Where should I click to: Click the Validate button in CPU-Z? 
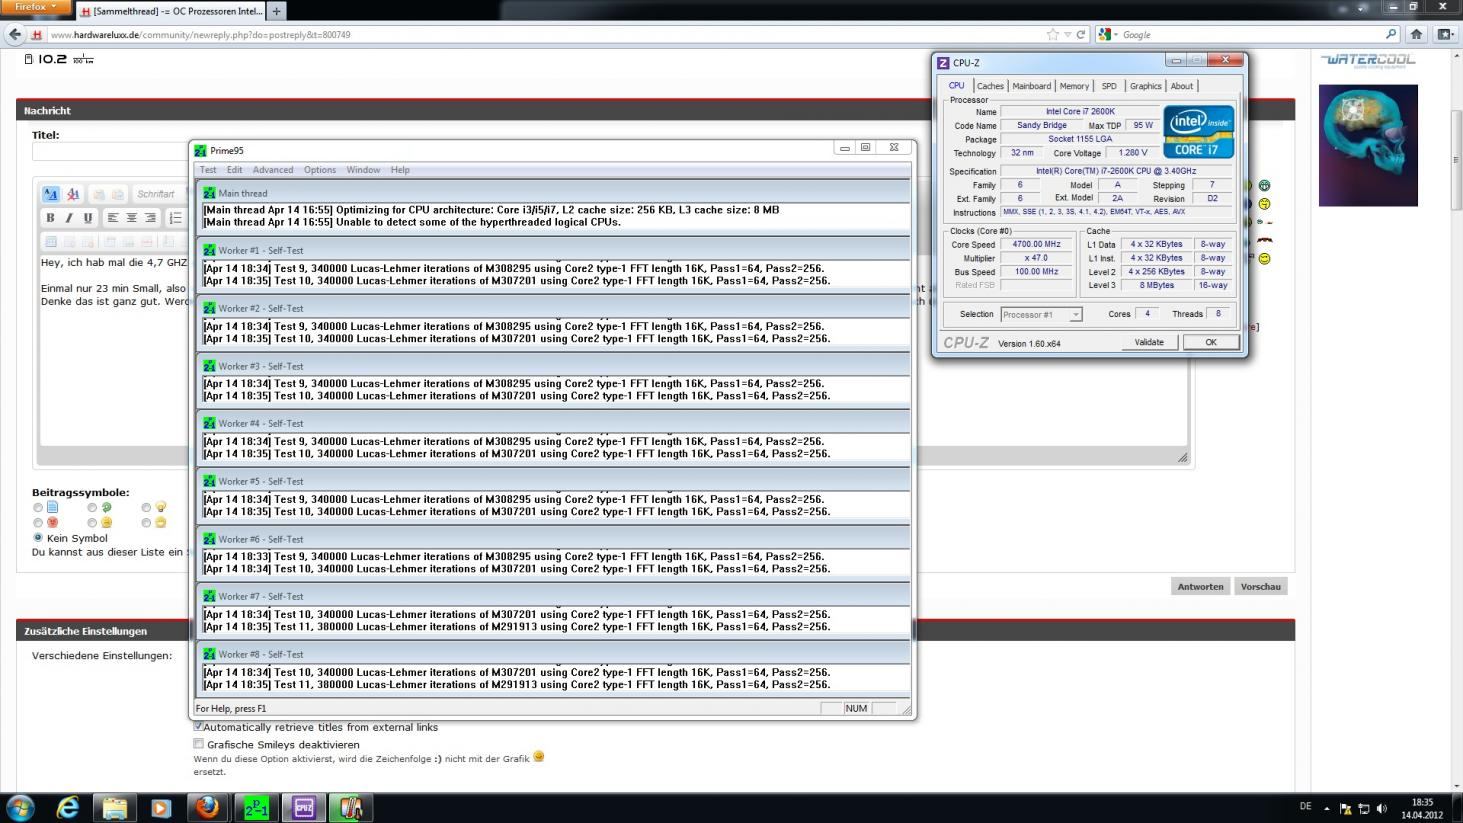(1149, 342)
